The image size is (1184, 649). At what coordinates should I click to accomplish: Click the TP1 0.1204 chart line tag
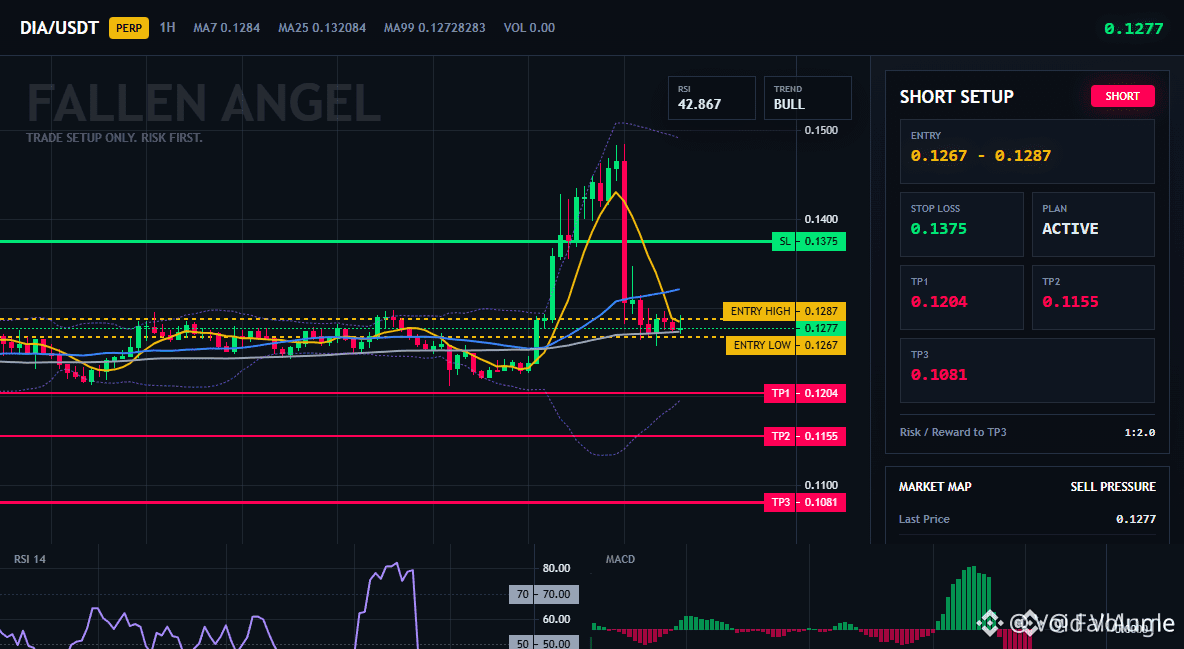(804, 394)
